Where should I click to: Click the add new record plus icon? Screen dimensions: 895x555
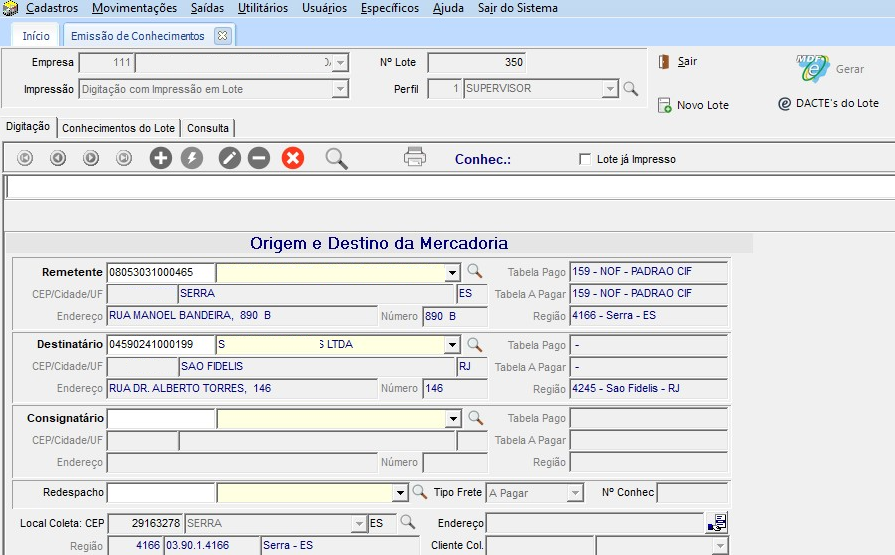(160, 158)
